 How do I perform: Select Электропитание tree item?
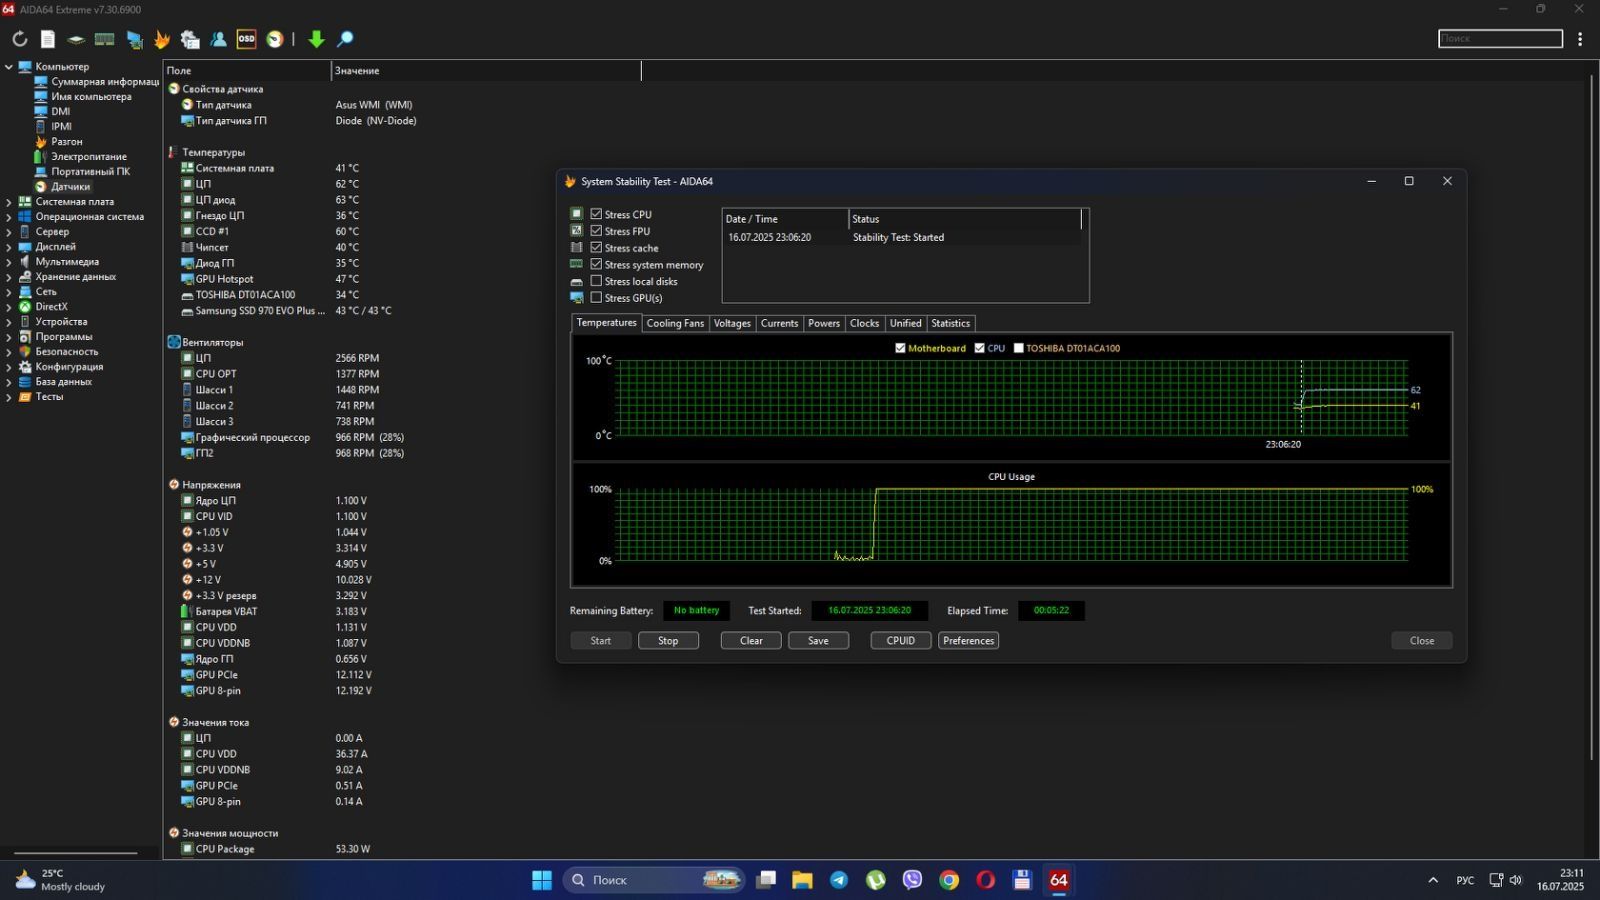tap(89, 157)
